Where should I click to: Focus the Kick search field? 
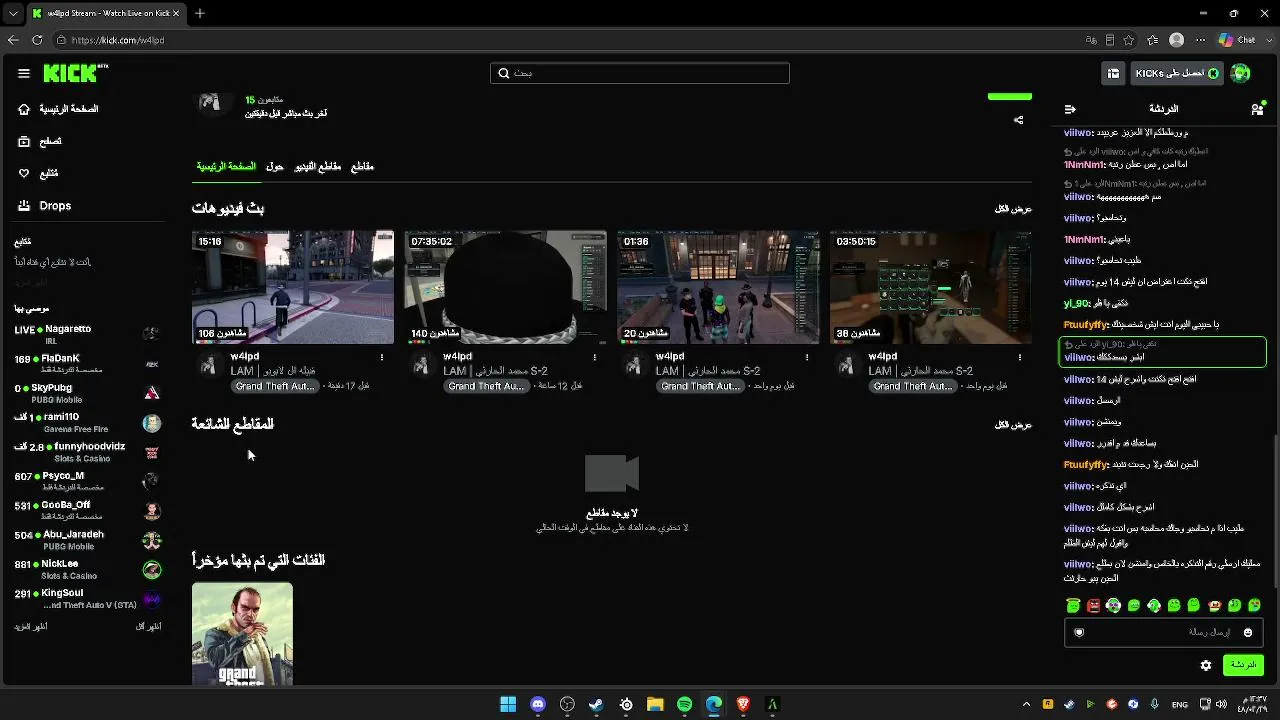pyautogui.click(x=640, y=73)
